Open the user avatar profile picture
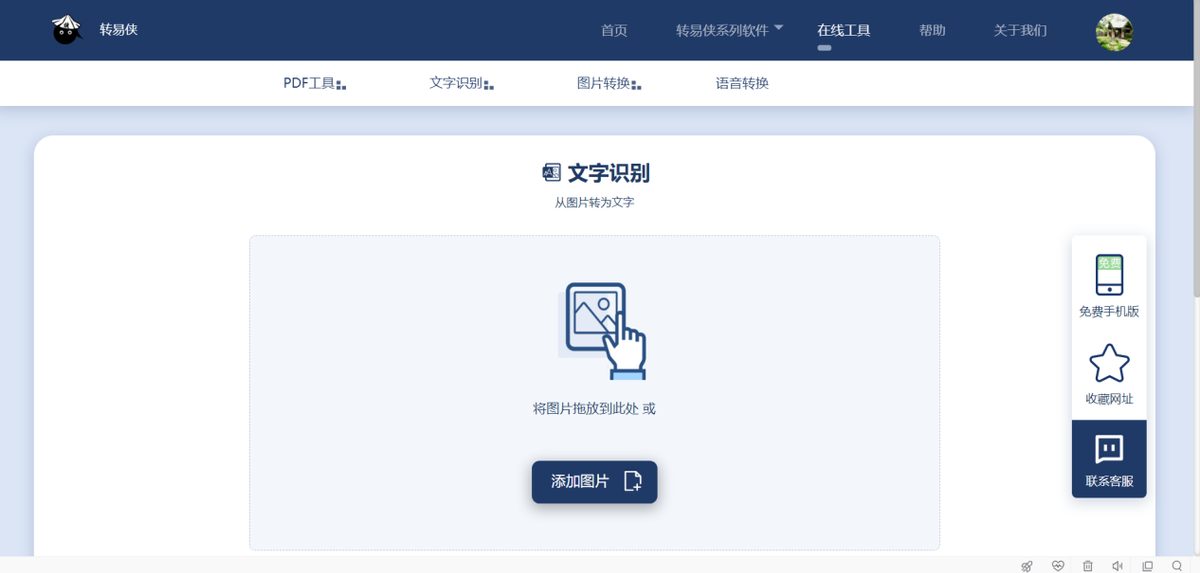This screenshot has width=1200, height=573. coord(1114,32)
